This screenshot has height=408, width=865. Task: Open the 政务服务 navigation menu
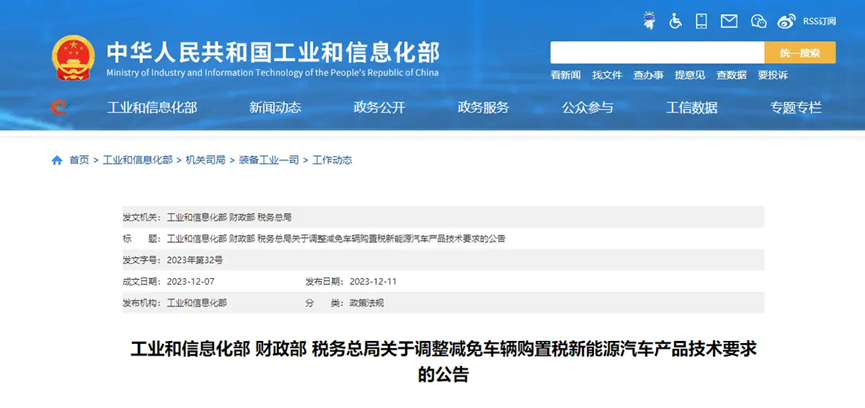483,108
